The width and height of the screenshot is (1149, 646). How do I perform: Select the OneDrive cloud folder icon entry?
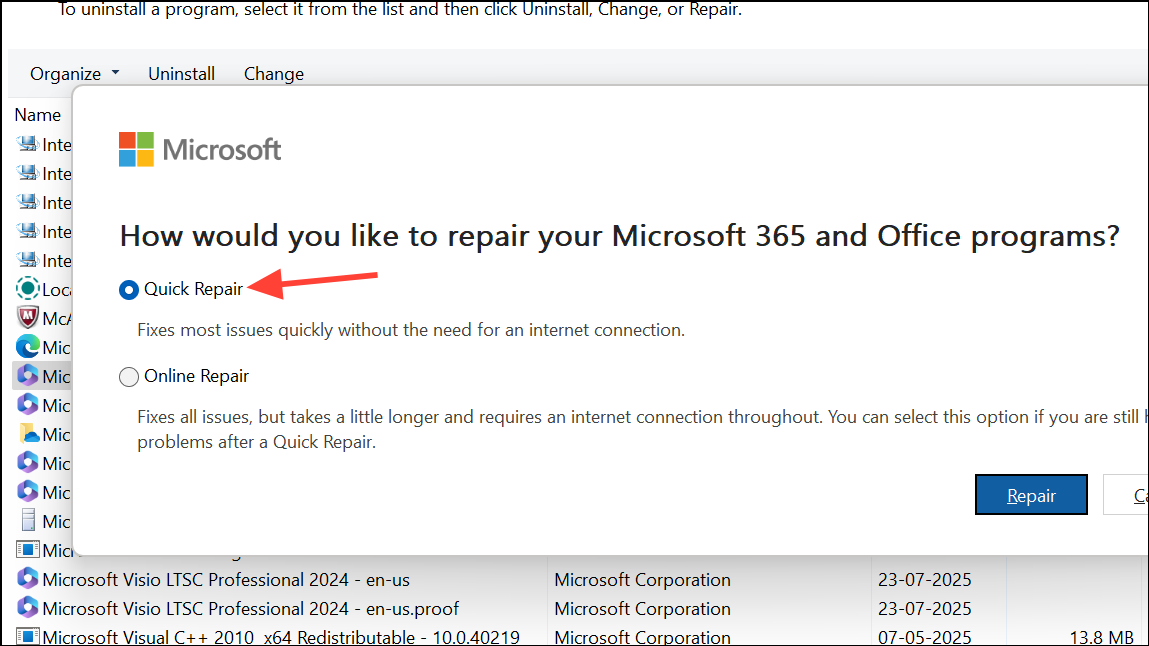point(28,434)
